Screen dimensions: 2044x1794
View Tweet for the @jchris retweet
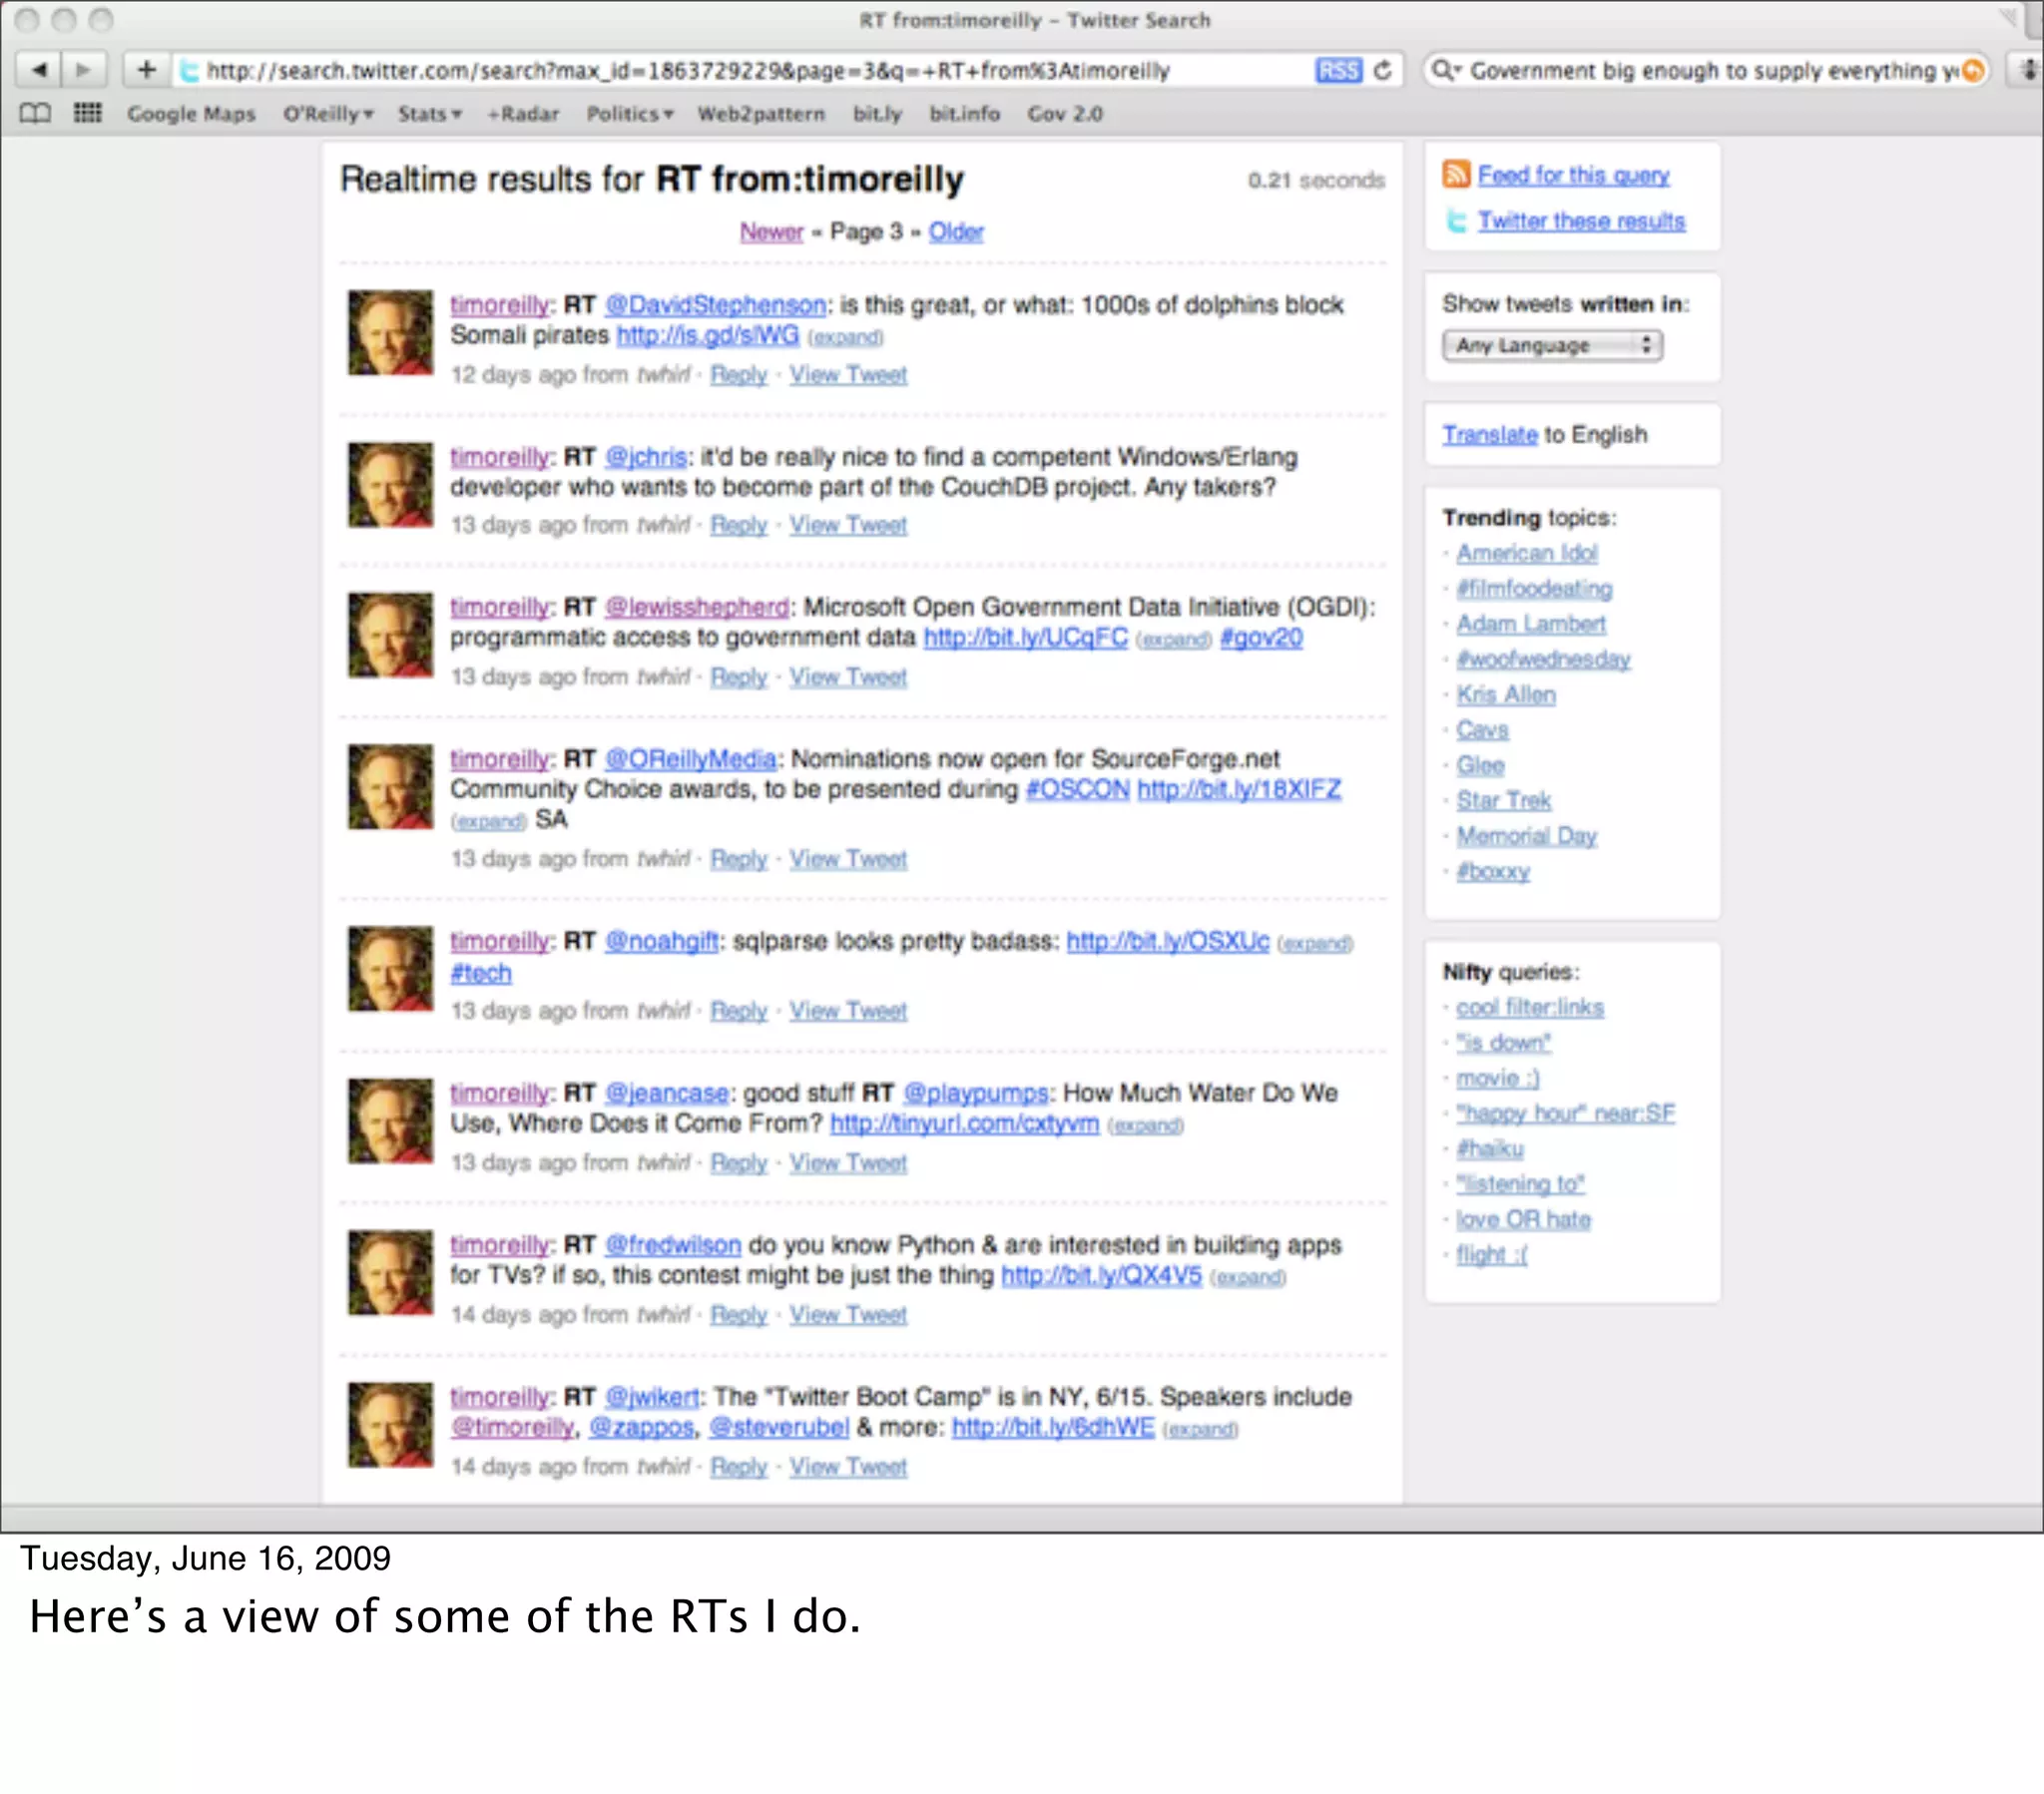(x=848, y=524)
